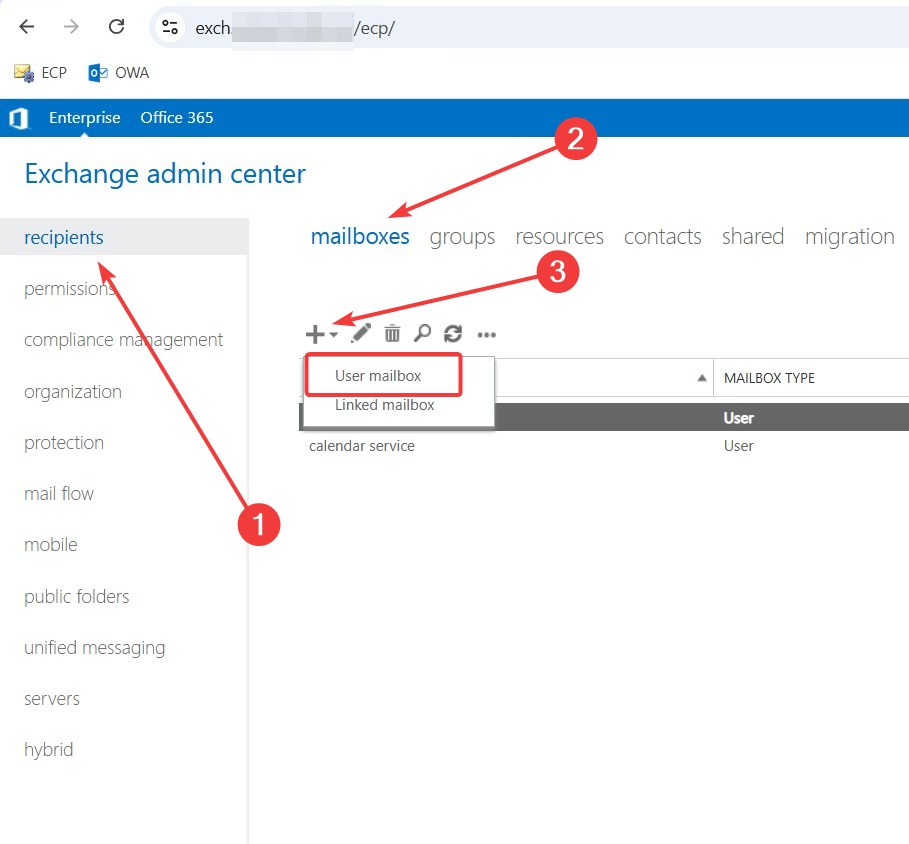Open the ECP bookmark
Image resolution: width=909 pixels, height=844 pixels.
(41, 73)
